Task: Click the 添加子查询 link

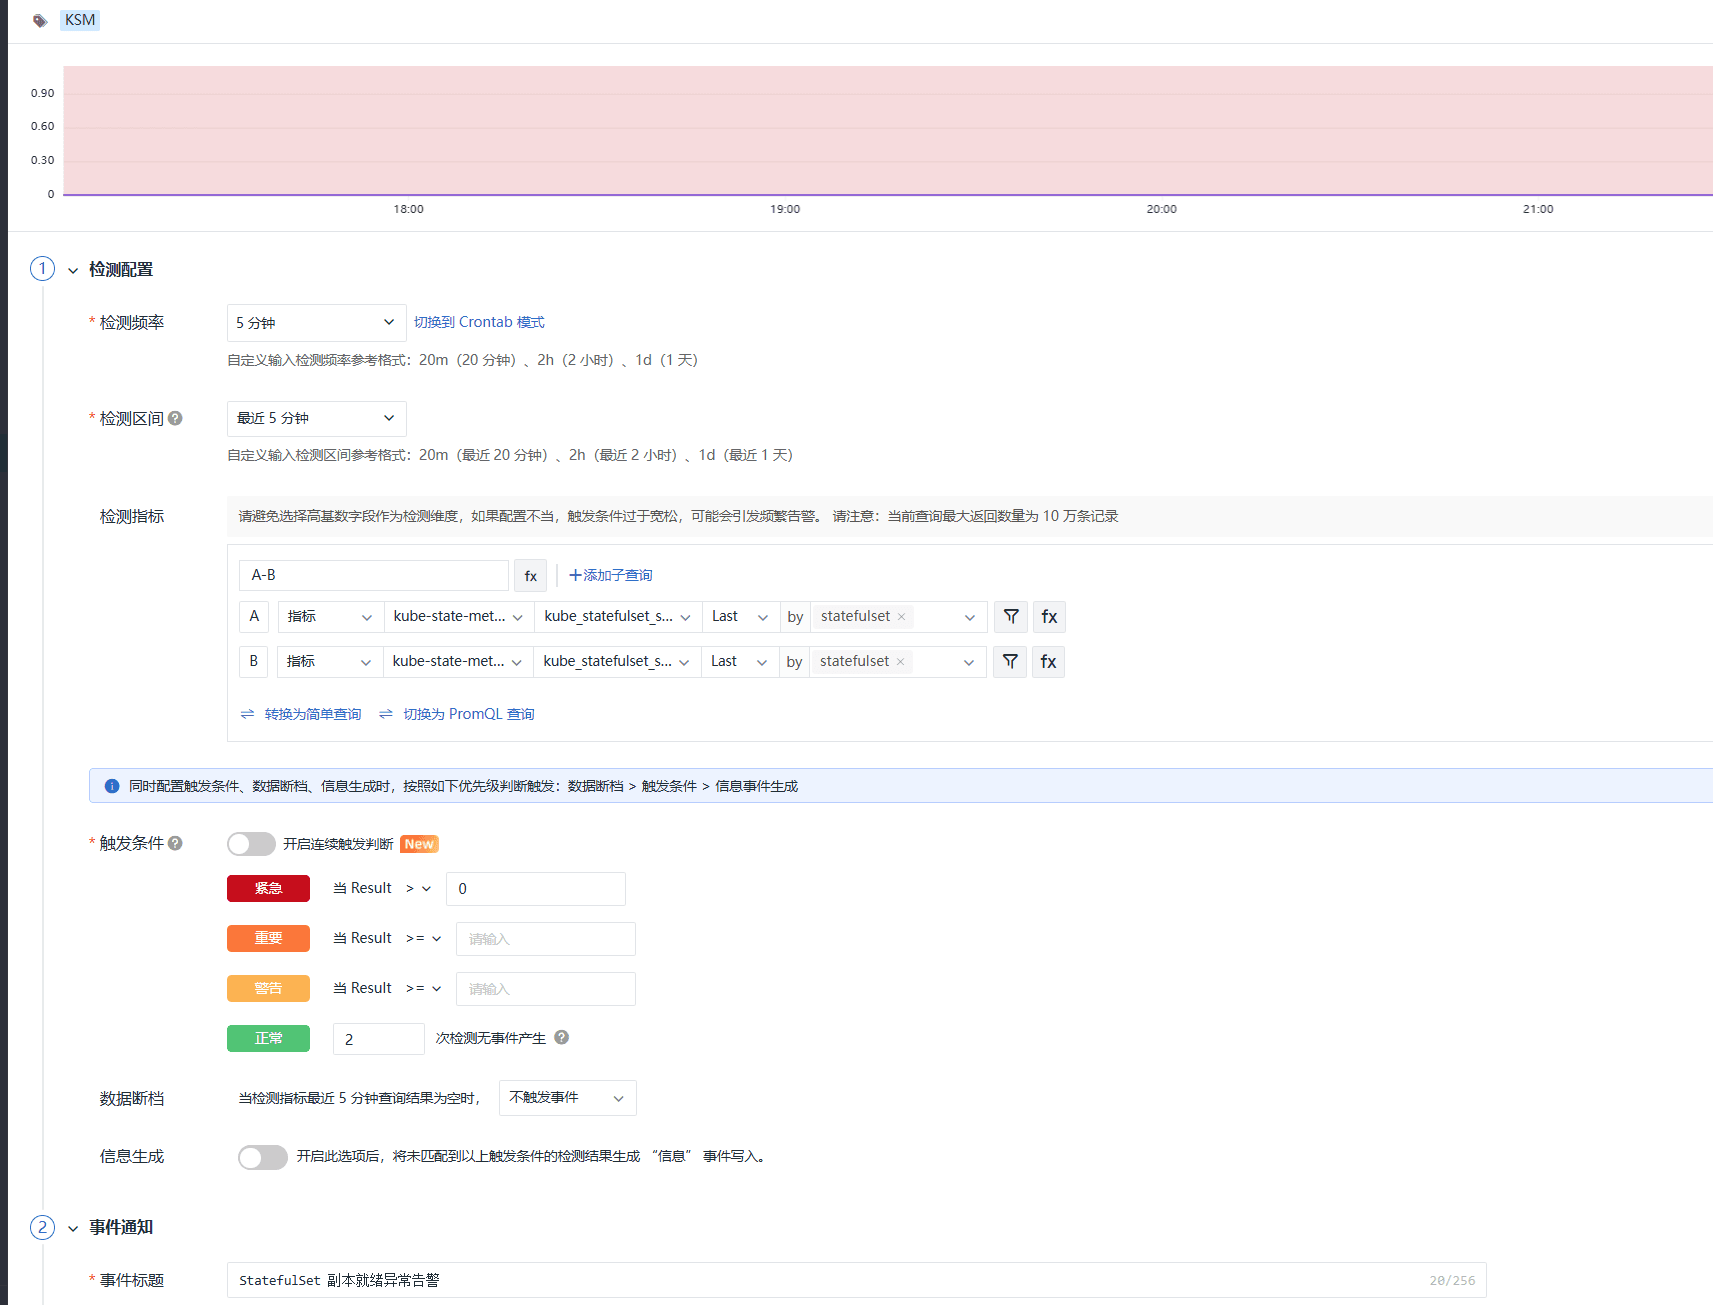Action: coord(611,576)
